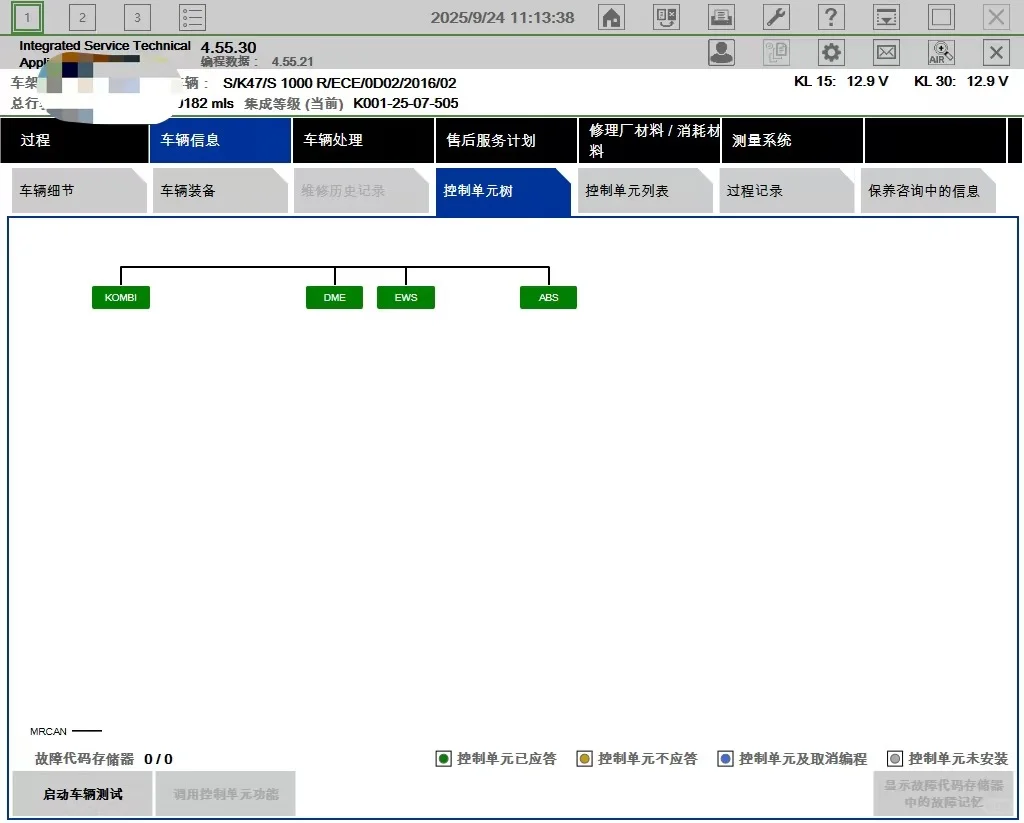
Task: Switch to the 车辆细节 tab
Action: 79,191
